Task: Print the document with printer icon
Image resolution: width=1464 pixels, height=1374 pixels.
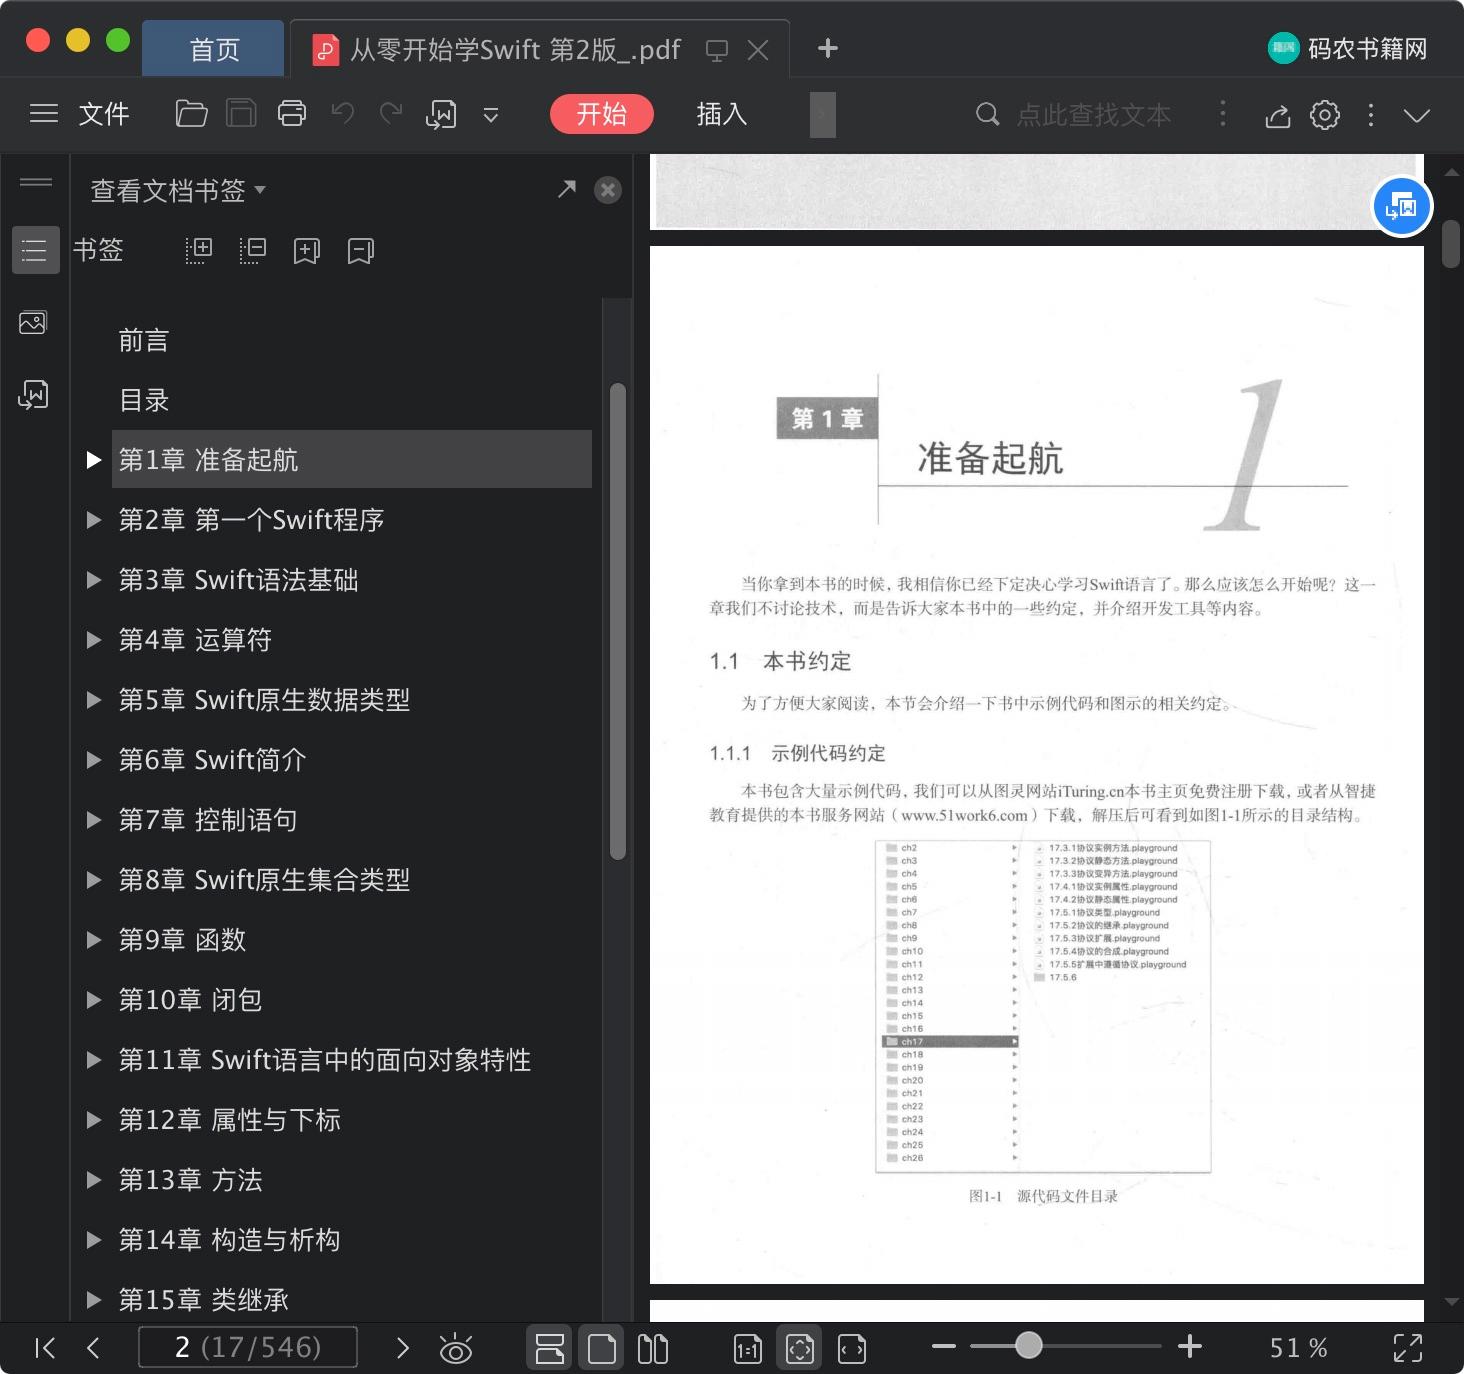Action: pos(292,114)
